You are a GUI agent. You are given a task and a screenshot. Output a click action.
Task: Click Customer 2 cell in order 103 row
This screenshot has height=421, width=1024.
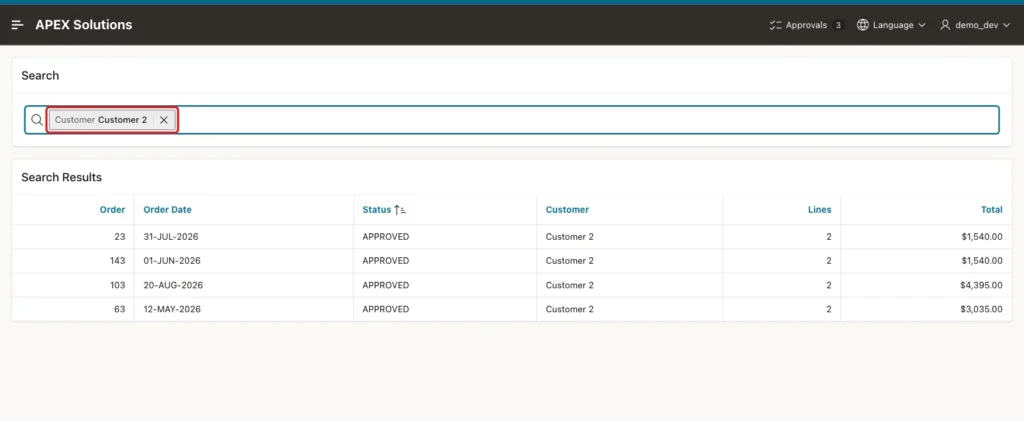(x=569, y=285)
